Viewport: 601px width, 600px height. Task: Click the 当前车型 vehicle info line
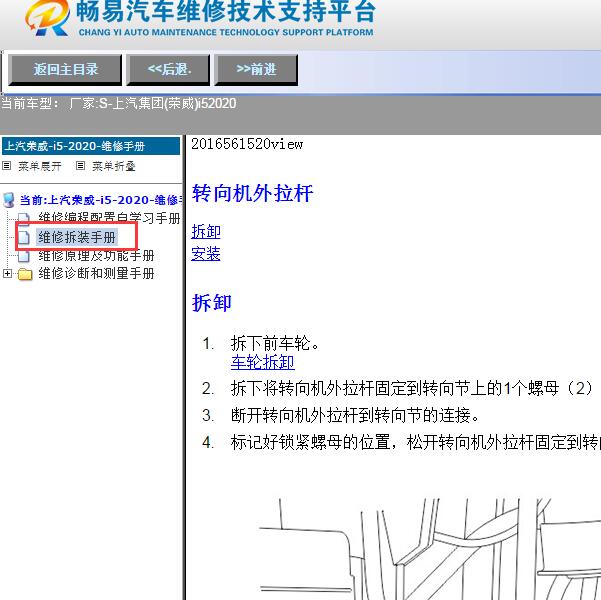pyautogui.click(x=118, y=104)
